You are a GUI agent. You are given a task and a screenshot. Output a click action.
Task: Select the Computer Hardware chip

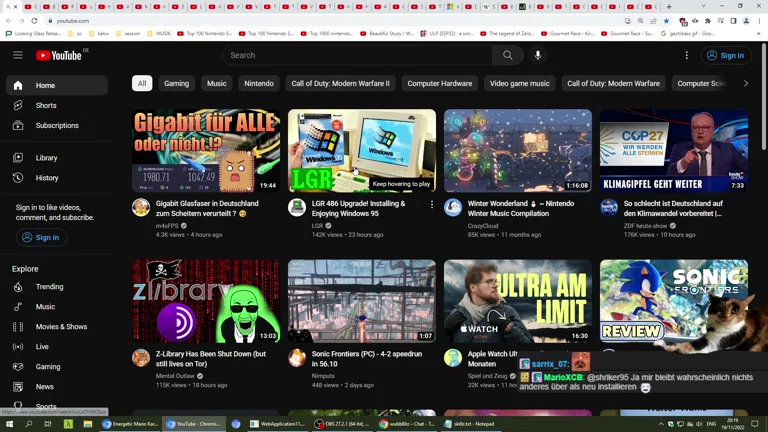tap(439, 84)
